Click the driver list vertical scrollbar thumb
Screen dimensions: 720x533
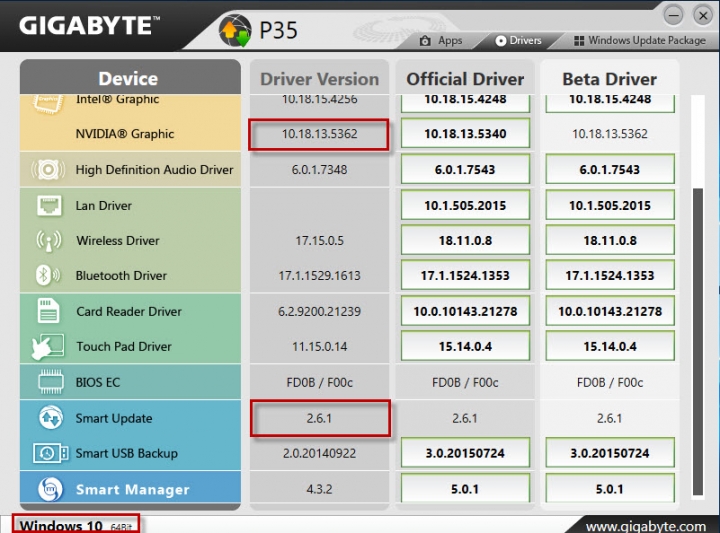[698, 342]
